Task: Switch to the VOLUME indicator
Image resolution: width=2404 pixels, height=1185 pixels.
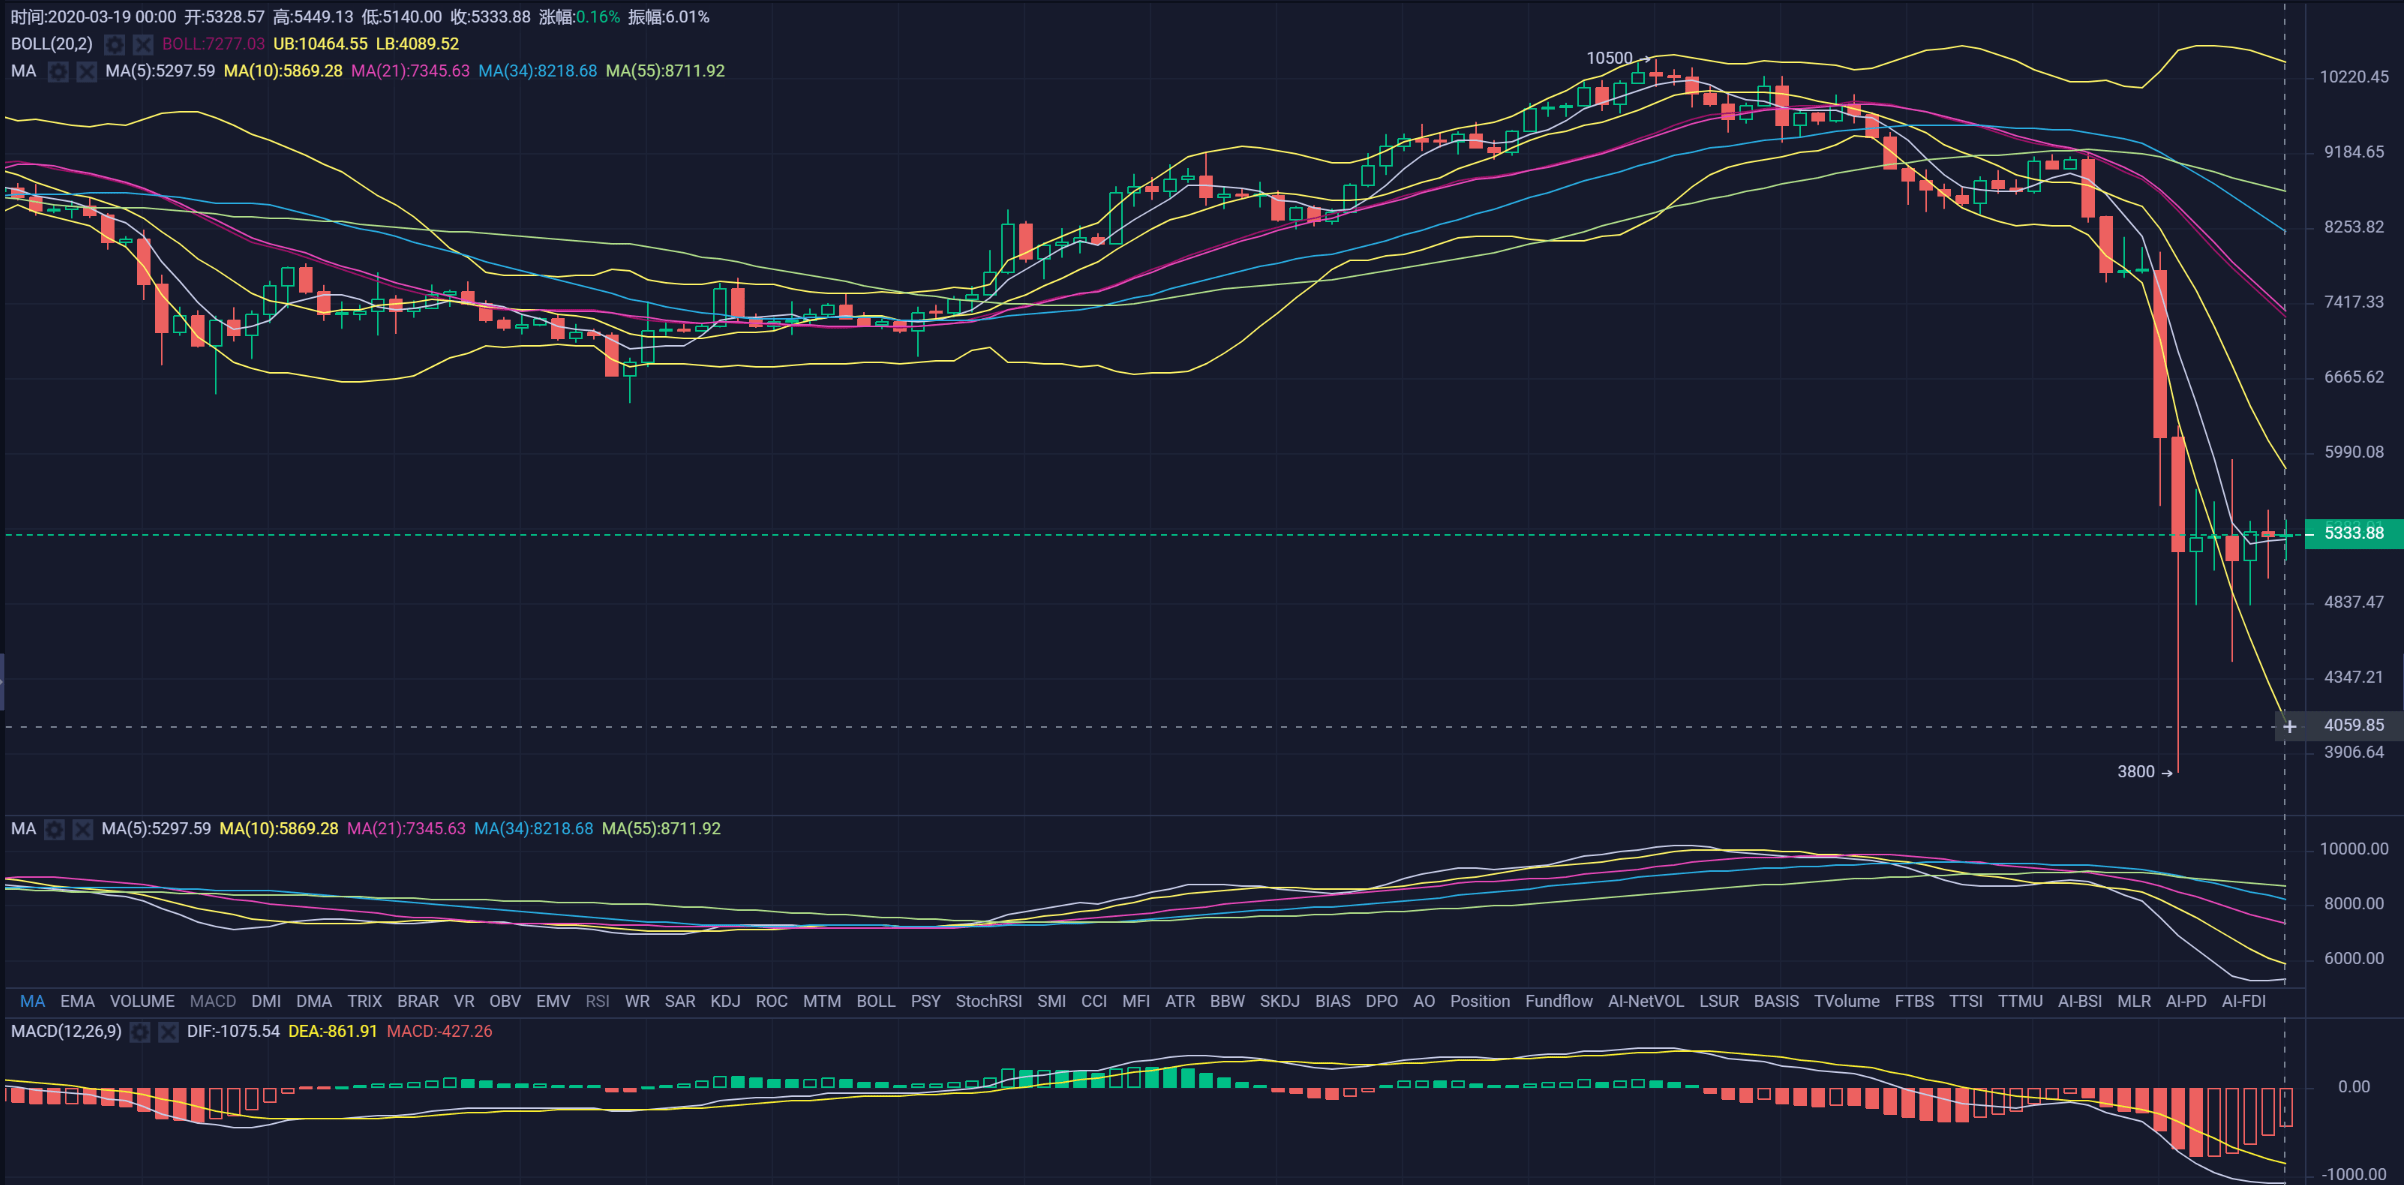Action: [142, 1001]
